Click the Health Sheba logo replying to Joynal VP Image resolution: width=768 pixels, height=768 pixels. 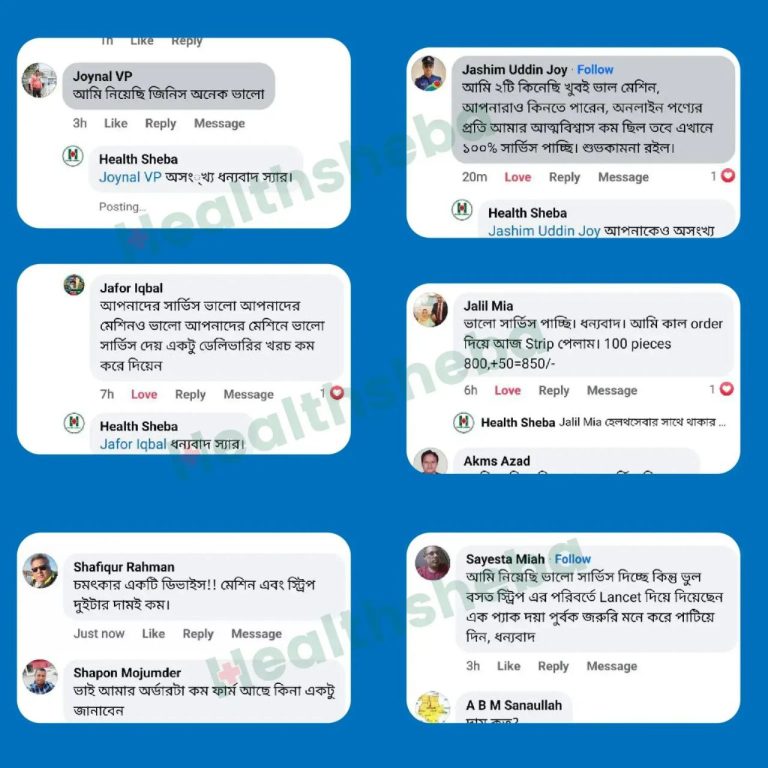coord(72,156)
